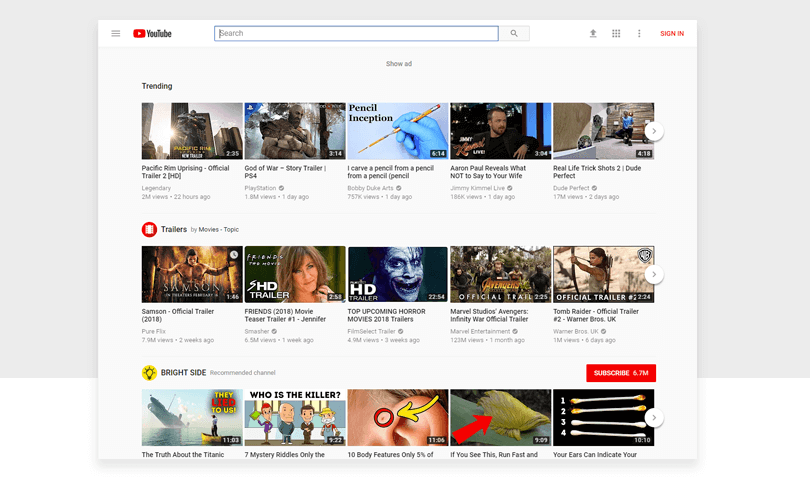Viewport: 810px width, 481px height.
Task: Click title '7 Mystery Riddles Only the'
Action: (285, 455)
